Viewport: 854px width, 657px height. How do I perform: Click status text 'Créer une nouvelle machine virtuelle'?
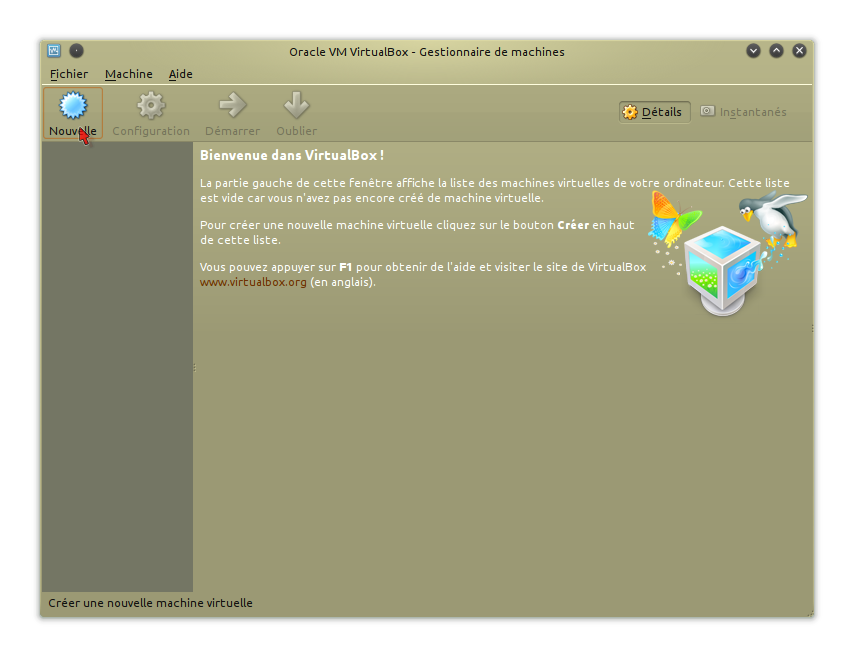tap(150, 603)
